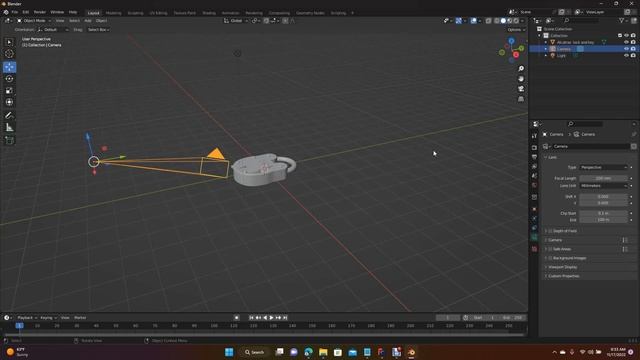Open the File menu
Viewport: 640px width, 360px height.
pyautogui.click(x=15, y=12)
